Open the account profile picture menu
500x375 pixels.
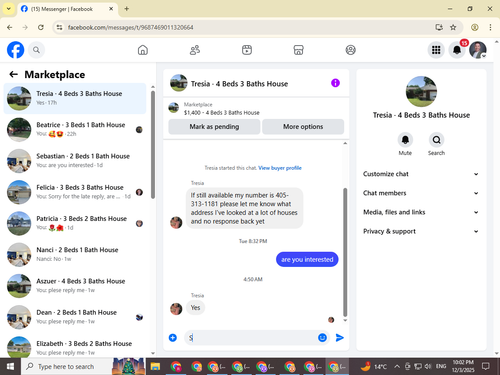478,50
